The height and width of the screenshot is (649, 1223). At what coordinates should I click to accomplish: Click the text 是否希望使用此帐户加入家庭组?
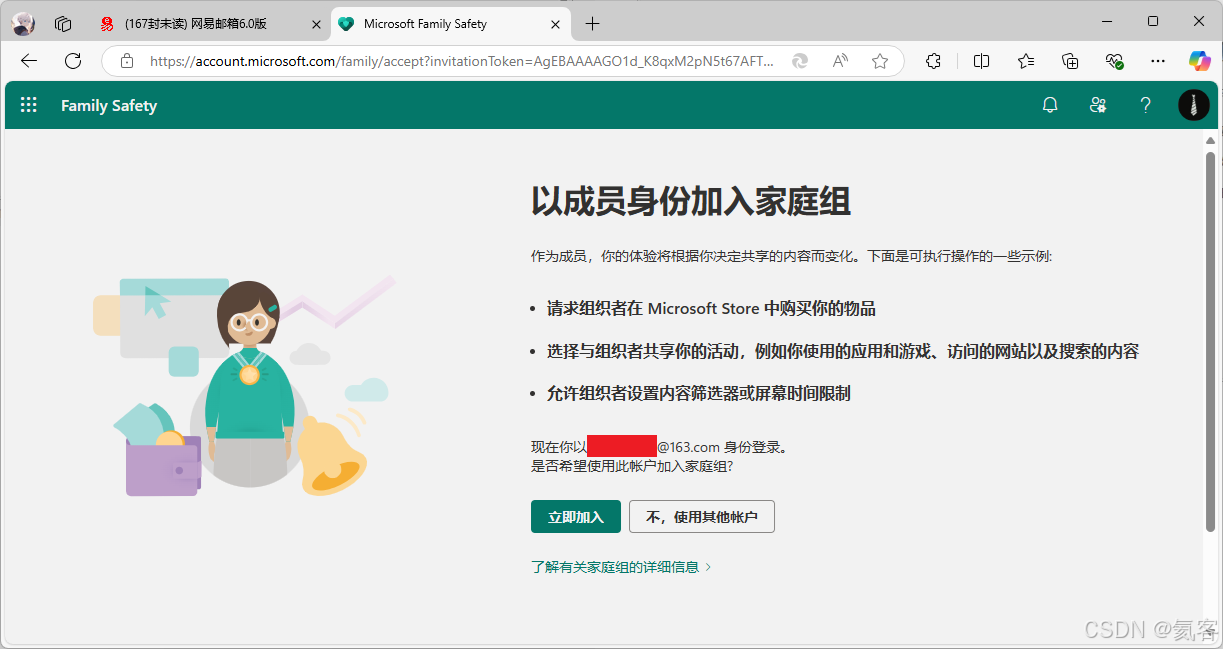(x=632, y=466)
